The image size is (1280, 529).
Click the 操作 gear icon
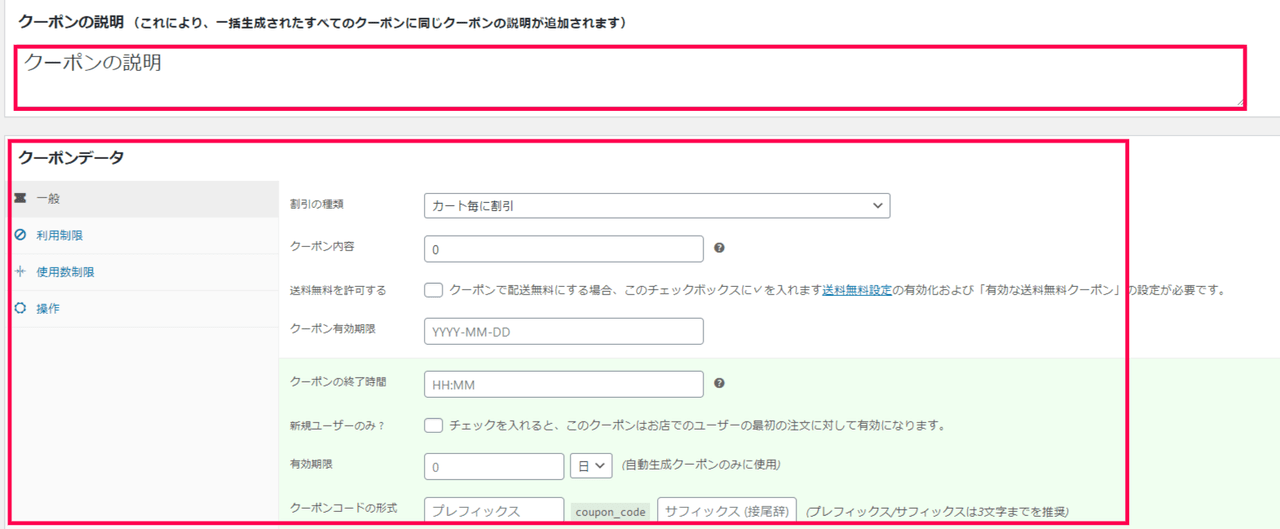(20, 309)
